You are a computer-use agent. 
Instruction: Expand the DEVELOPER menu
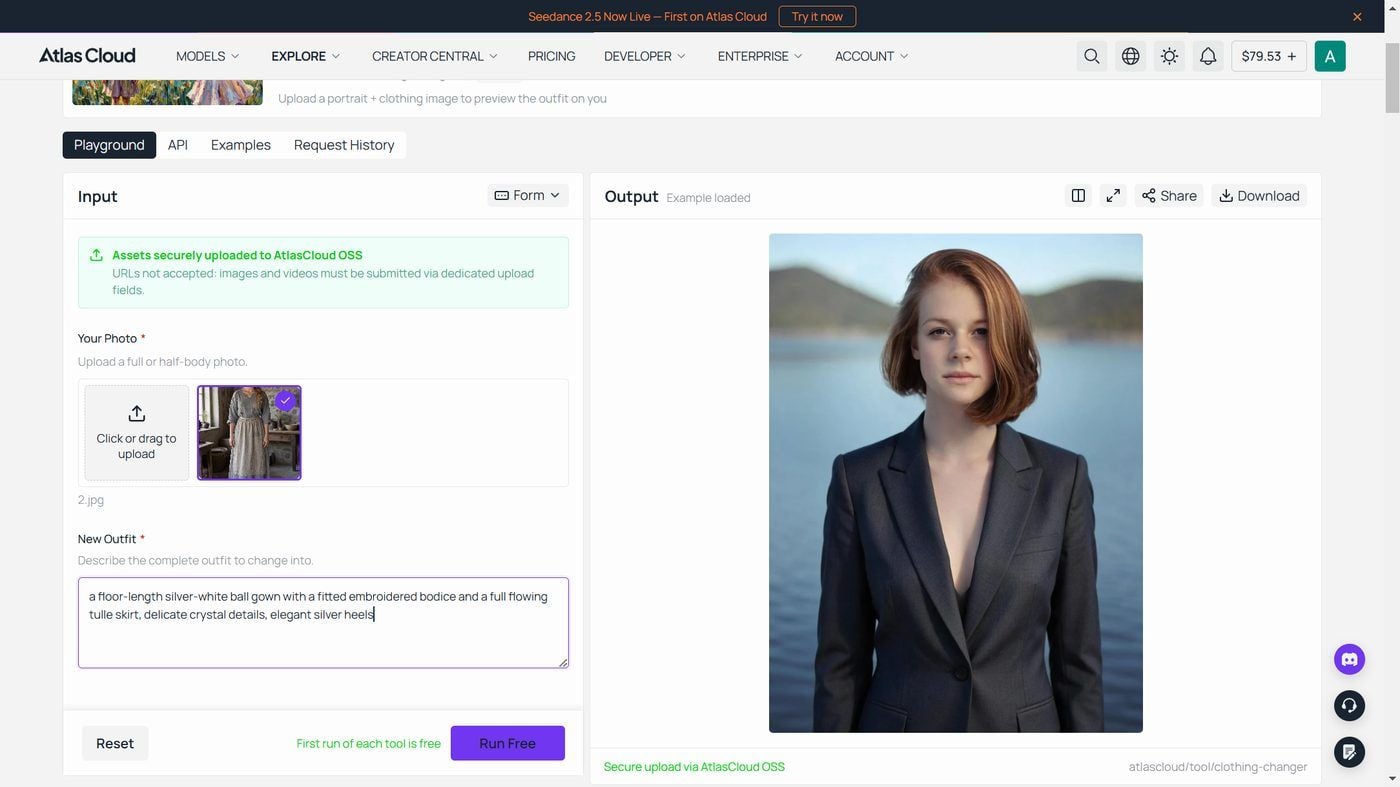point(644,56)
